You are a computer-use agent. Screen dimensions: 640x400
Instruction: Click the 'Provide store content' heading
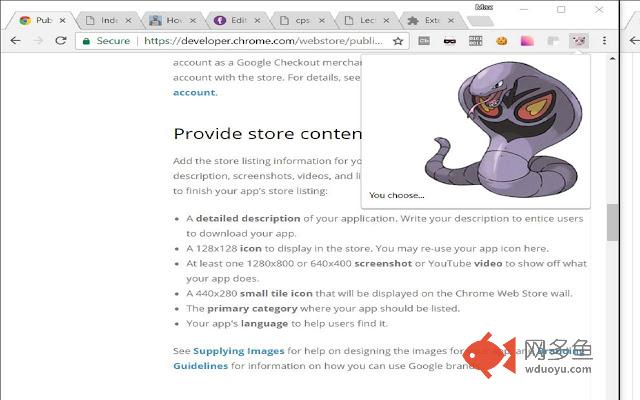tap(268, 134)
